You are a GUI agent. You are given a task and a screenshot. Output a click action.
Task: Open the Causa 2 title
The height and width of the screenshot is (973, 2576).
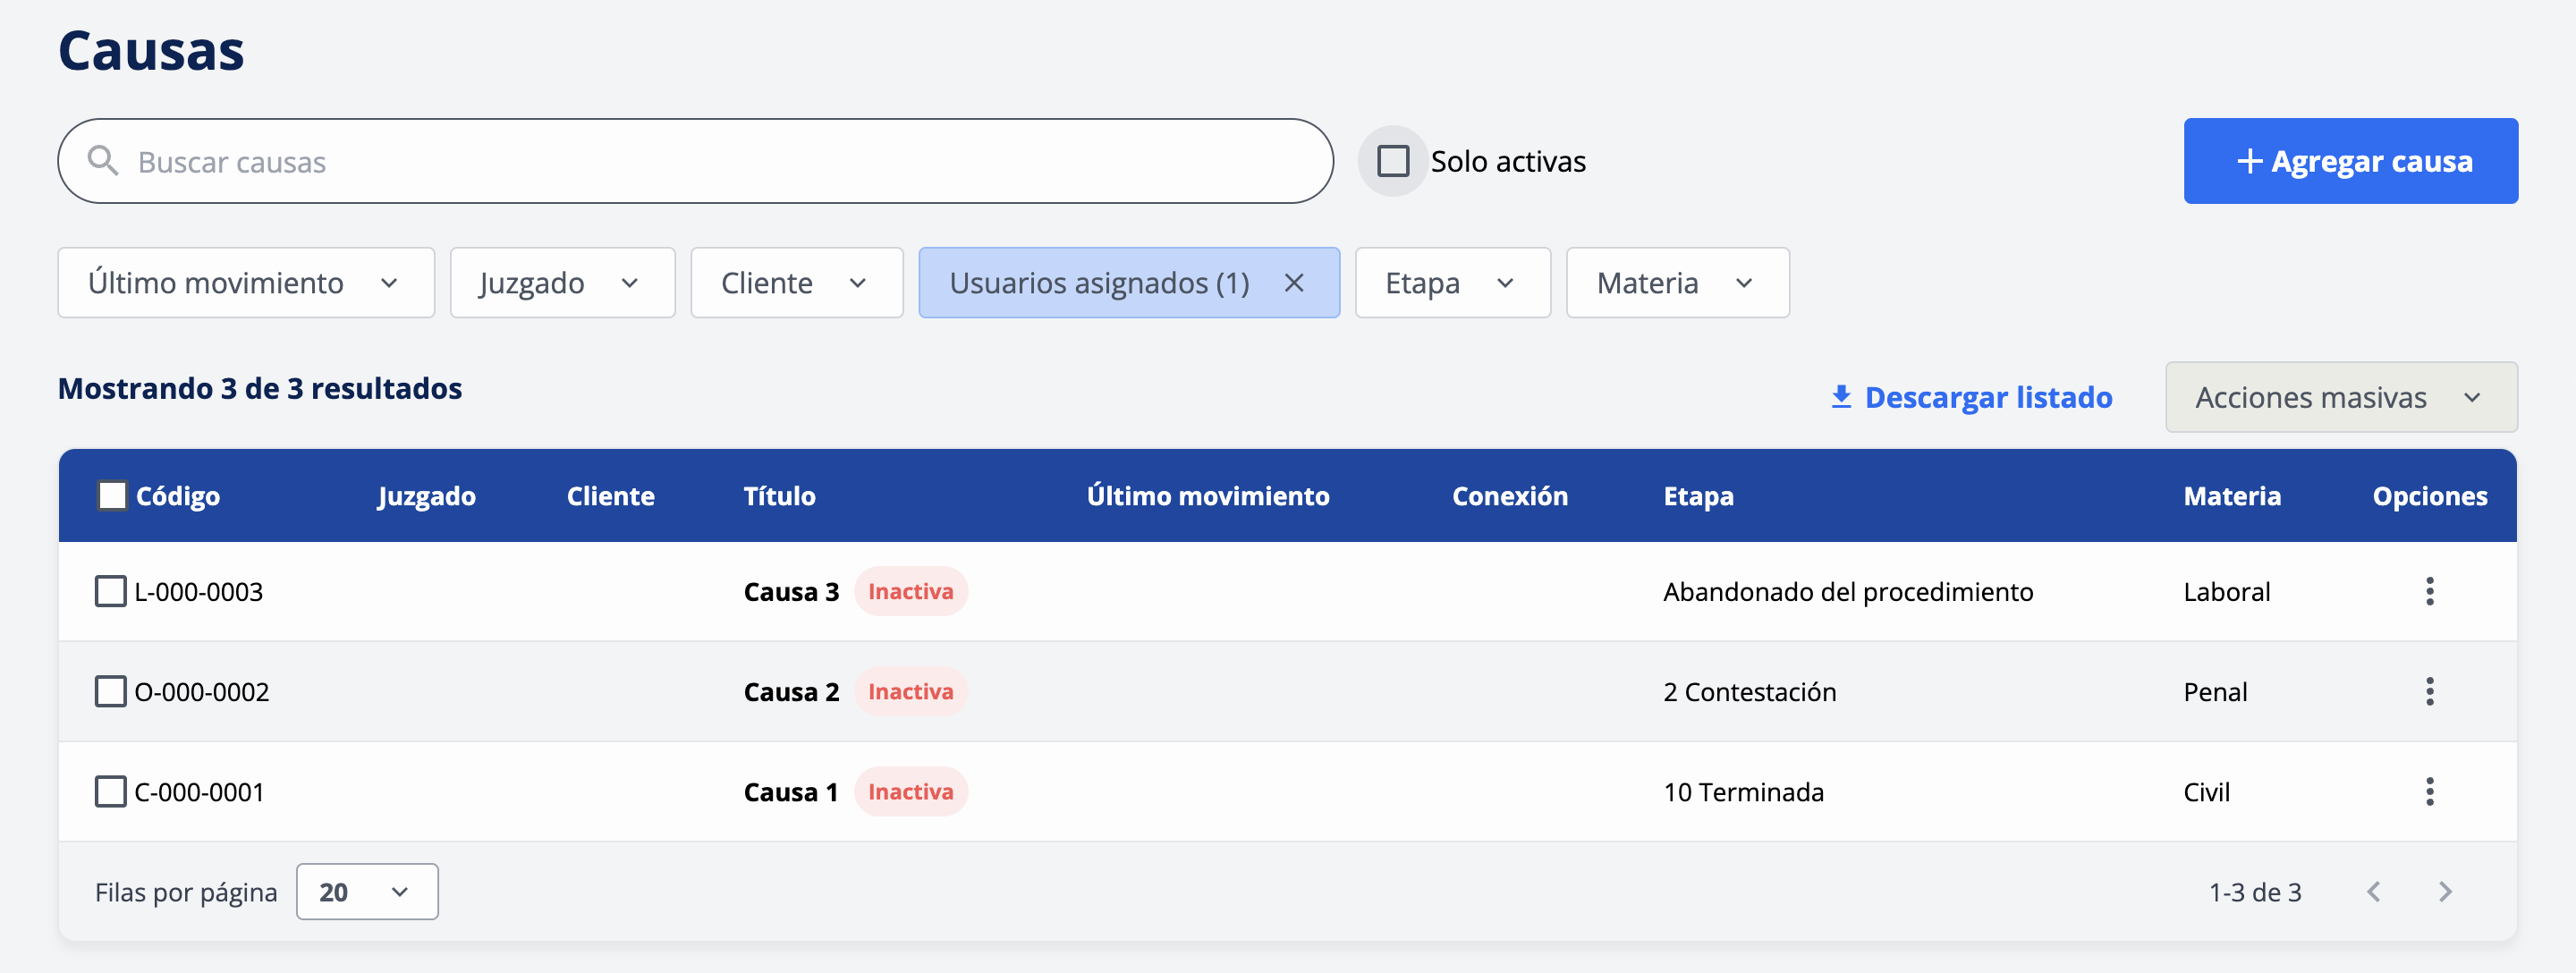coord(791,692)
